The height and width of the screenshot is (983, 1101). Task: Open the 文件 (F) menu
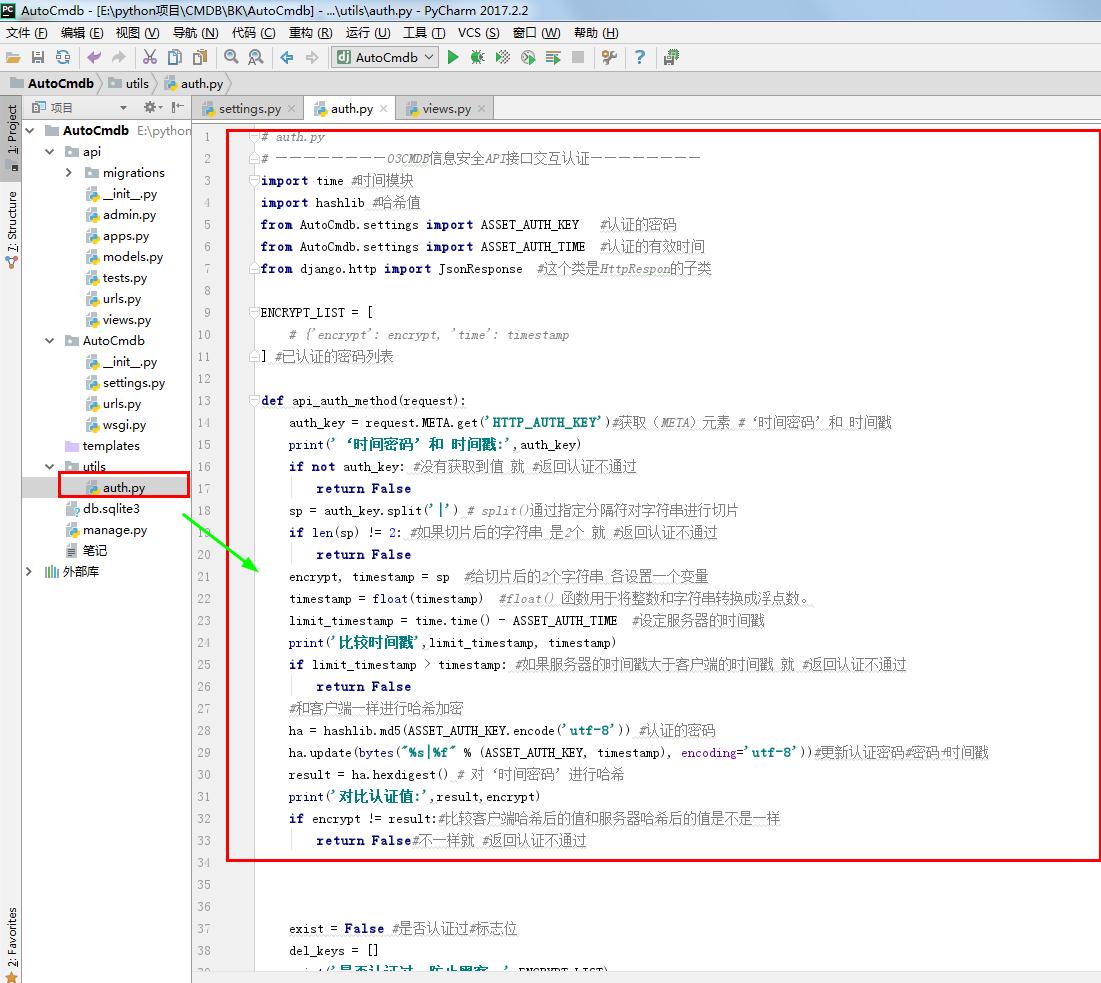coord(27,33)
